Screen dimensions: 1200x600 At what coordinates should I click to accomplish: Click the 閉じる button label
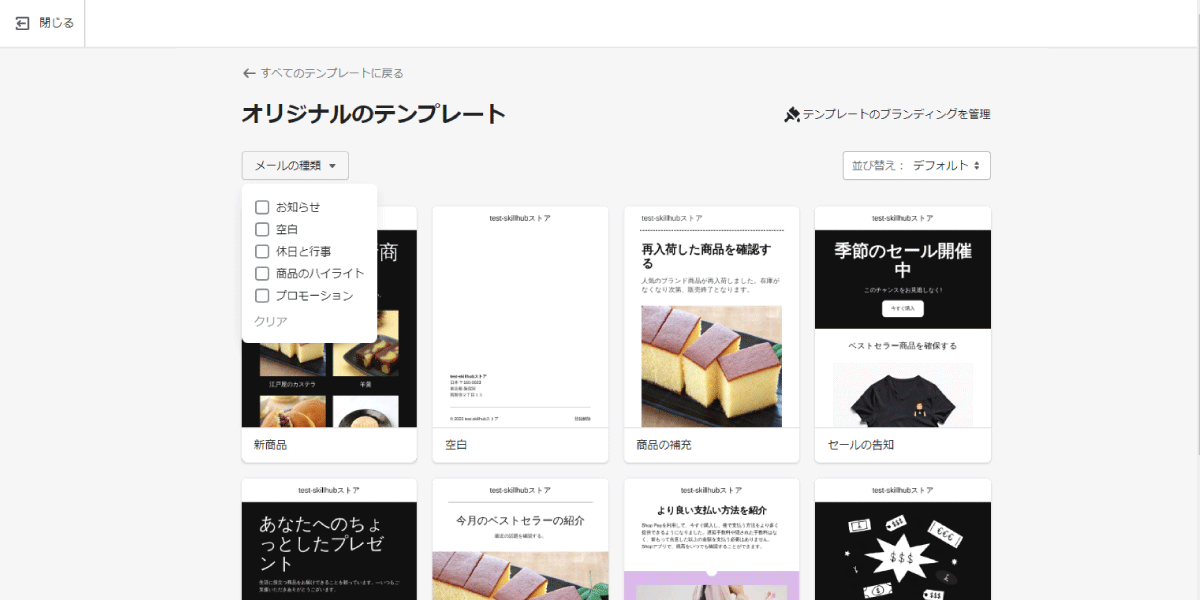point(57,23)
